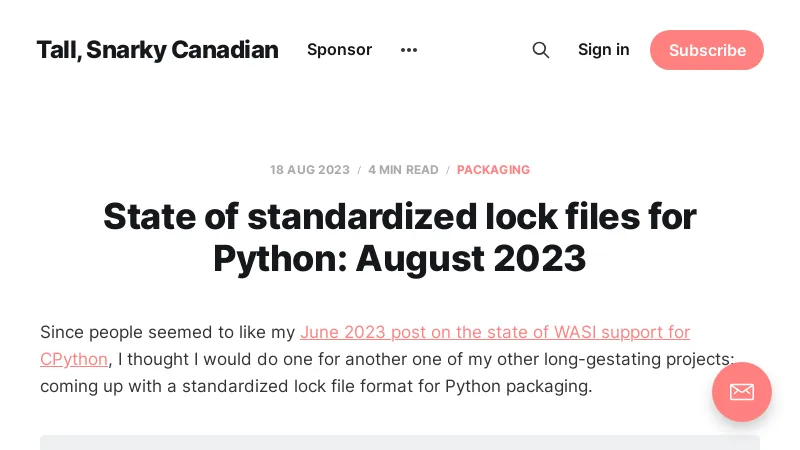This screenshot has width=800, height=450.
Task: Click the 18 AUG 2023 post date
Action: click(x=310, y=170)
